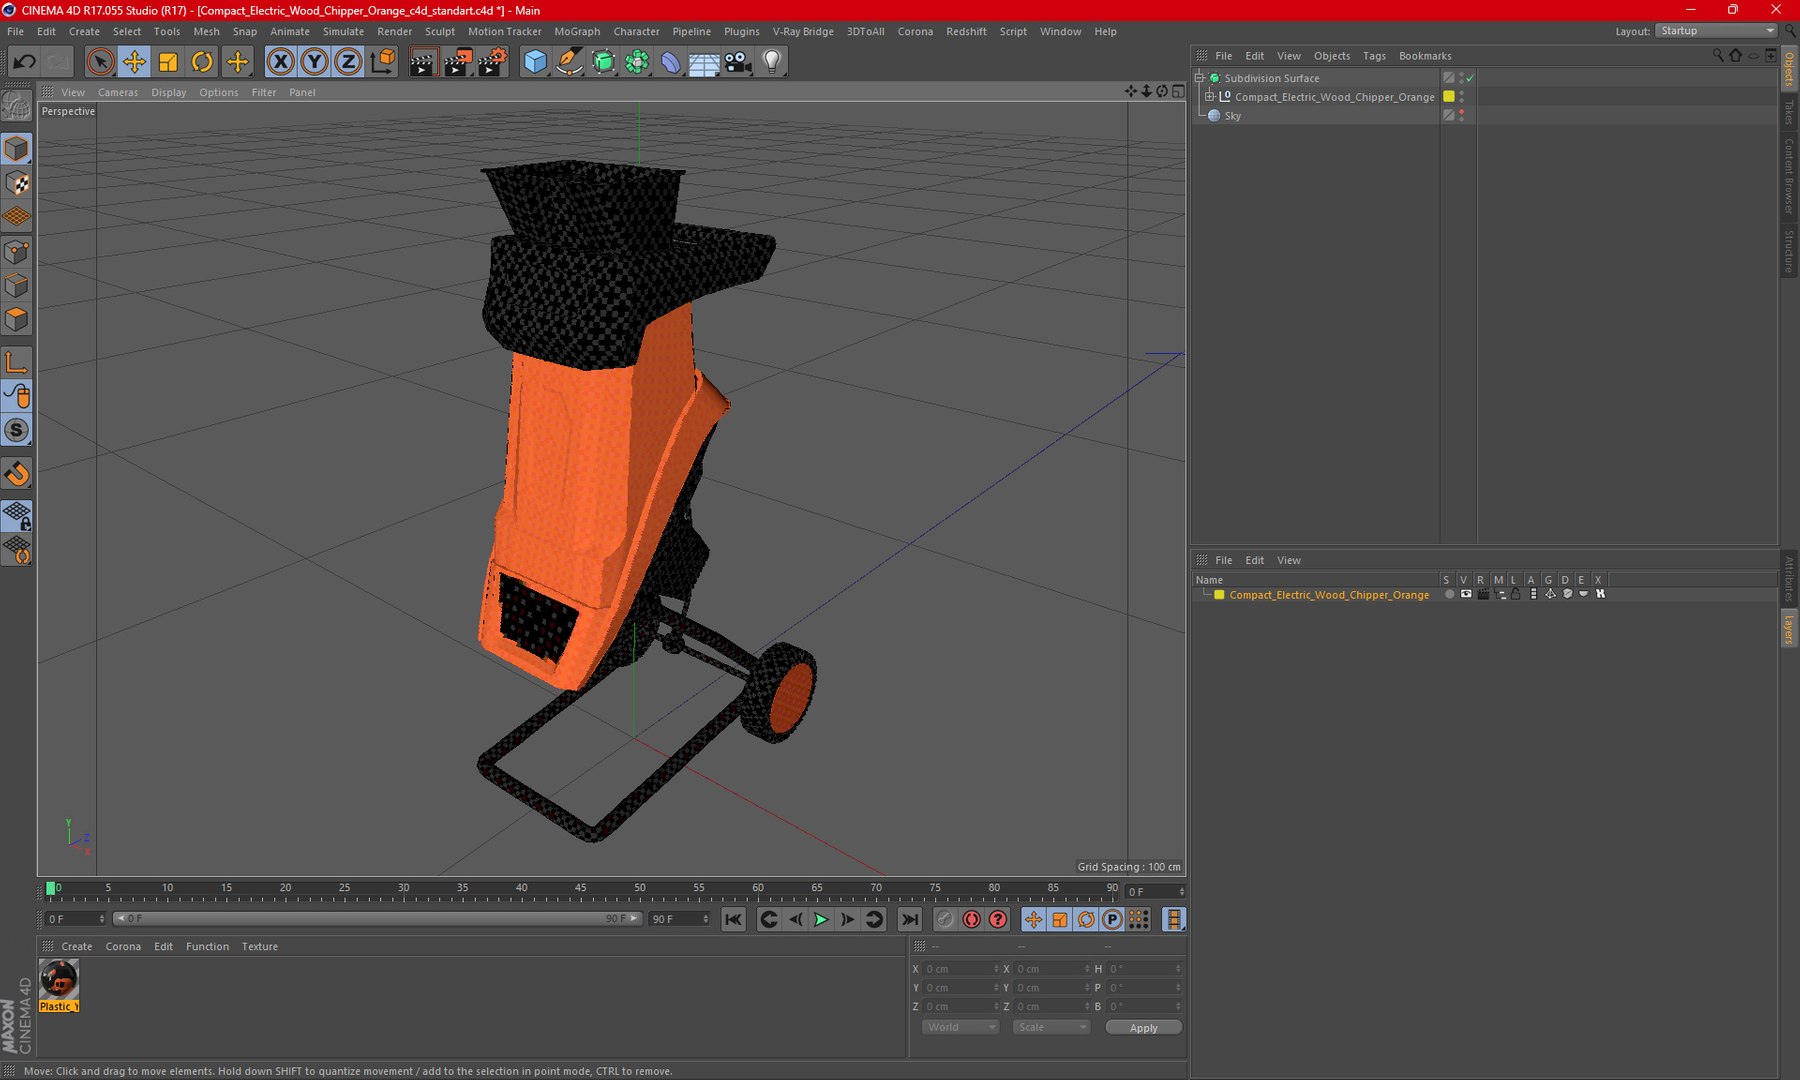Toggle Subdivision Surface enable checkmark
1800x1080 pixels.
(x=1470, y=78)
